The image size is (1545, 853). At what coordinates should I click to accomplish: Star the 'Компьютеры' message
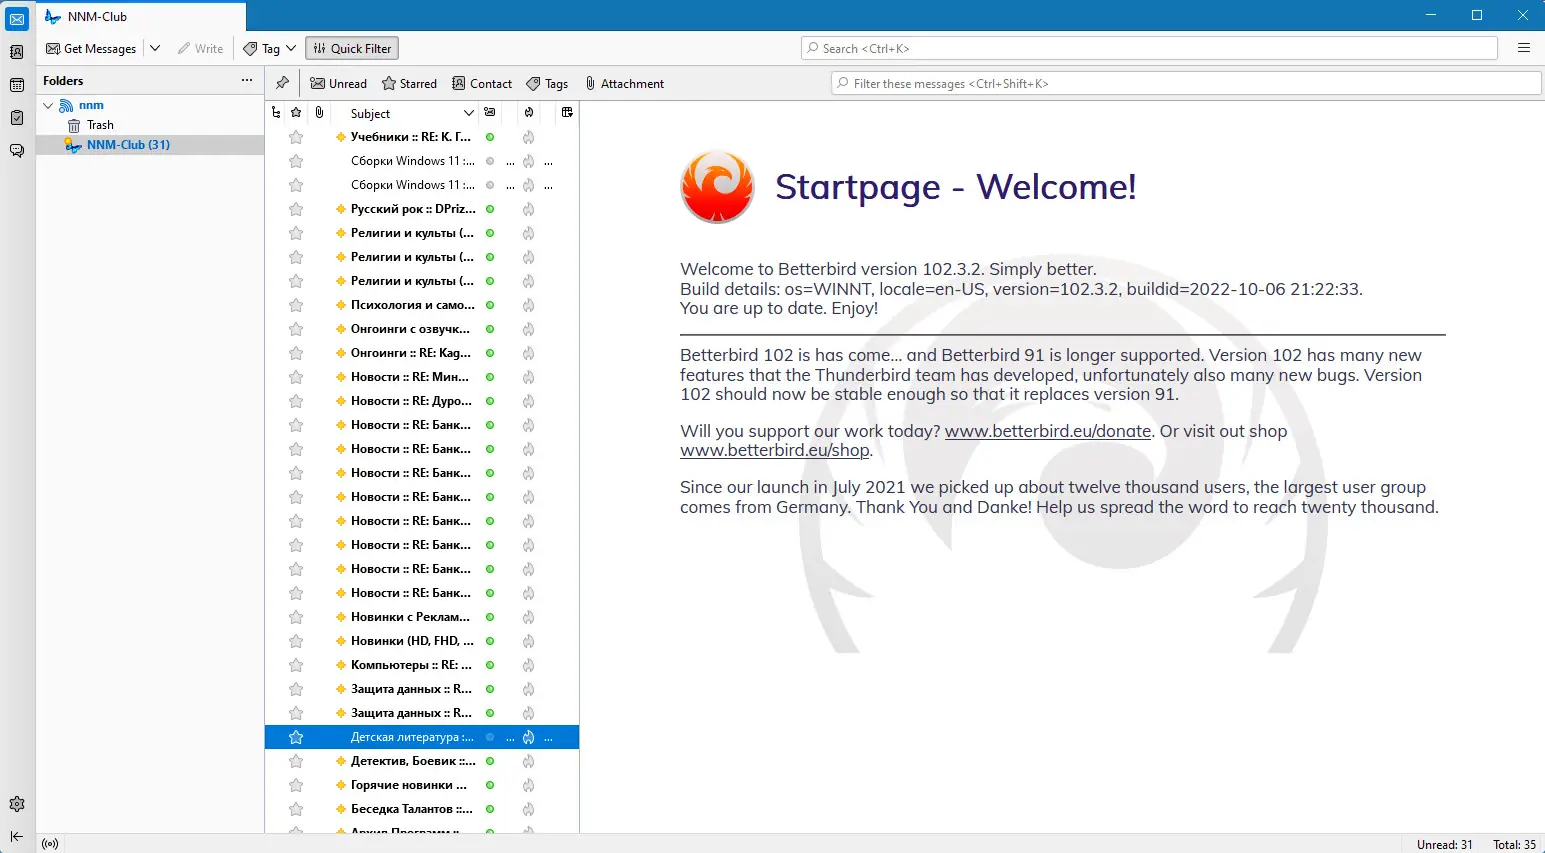coord(296,665)
